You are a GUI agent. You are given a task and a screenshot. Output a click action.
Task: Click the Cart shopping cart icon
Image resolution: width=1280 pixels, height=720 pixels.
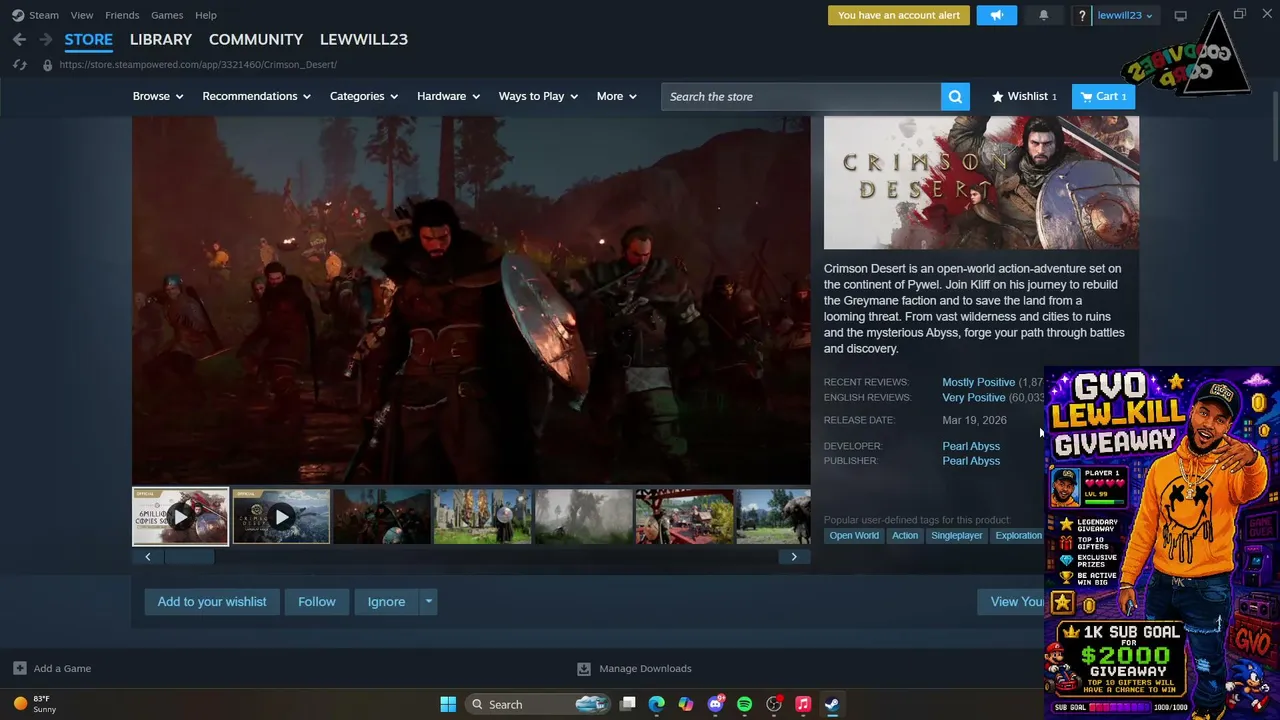click(x=1087, y=96)
